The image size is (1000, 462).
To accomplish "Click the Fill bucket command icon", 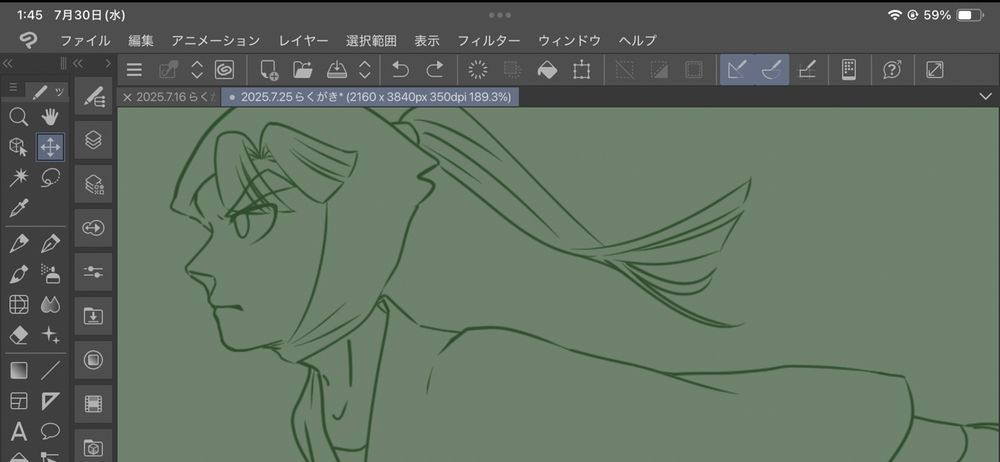I will [x=547, y=70].
